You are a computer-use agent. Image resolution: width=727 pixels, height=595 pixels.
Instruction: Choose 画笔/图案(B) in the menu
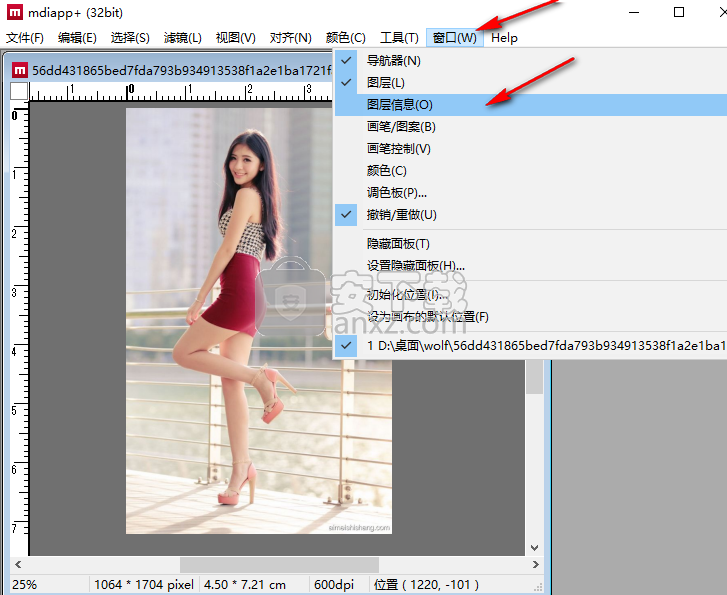[401, 127]
